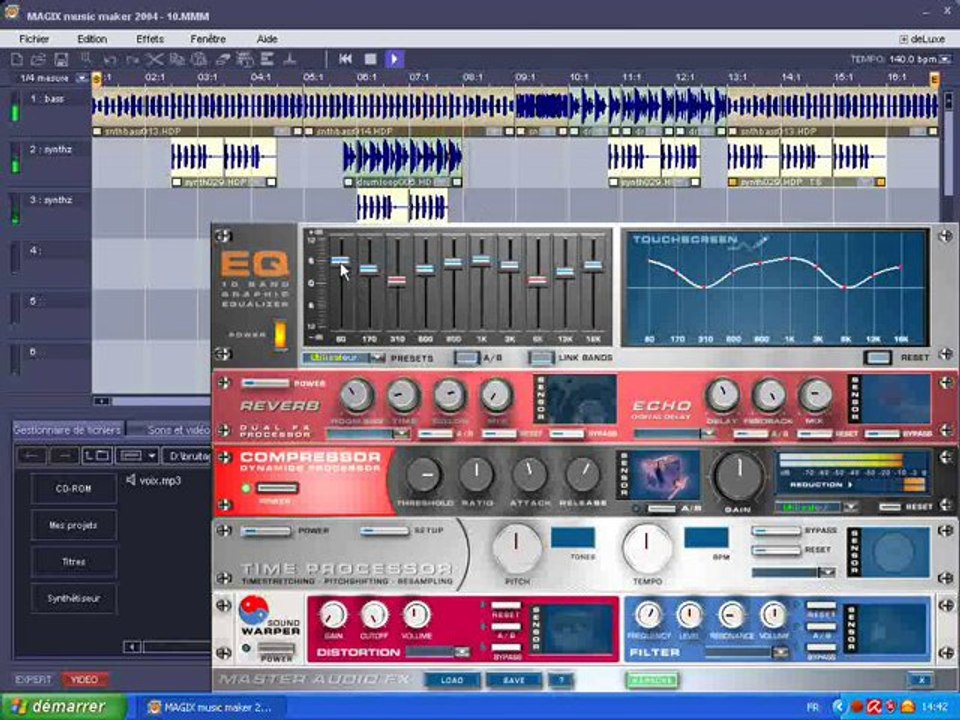Open the Fenêtre menu
The height and width of the screenshot is (720, 960).
[x=208, y=39]
